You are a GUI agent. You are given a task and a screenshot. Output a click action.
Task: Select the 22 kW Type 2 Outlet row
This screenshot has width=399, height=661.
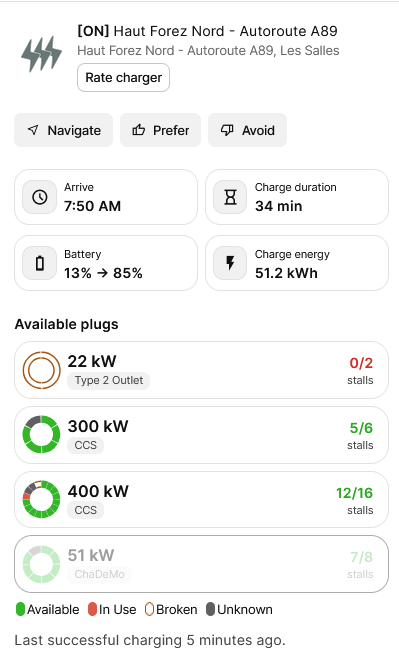pyautogui.click(x=201, y=370)
